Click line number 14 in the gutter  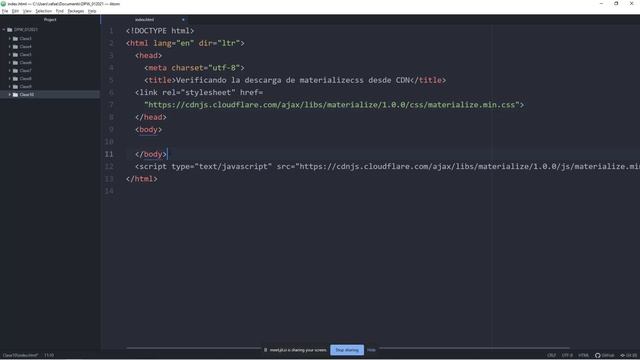click(109, 191)
